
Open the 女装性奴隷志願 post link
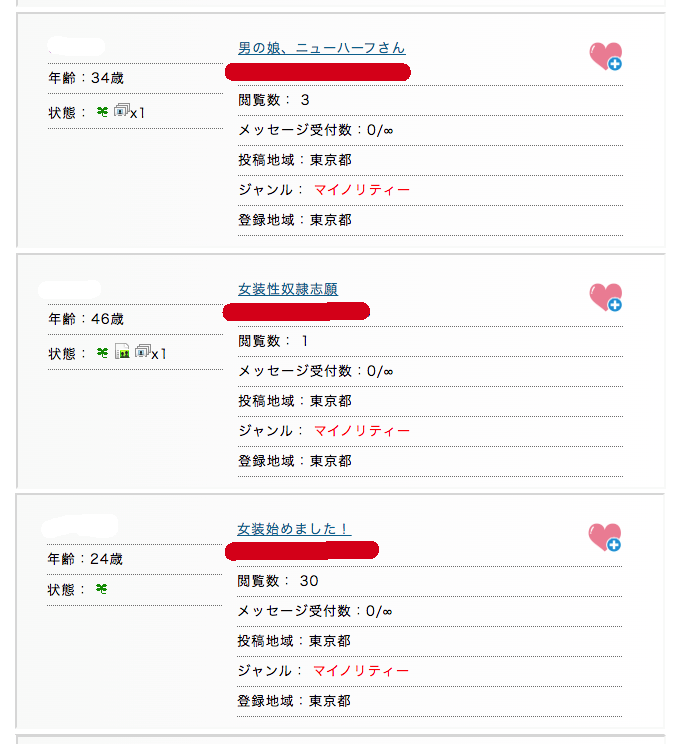(x=288, y=289)
